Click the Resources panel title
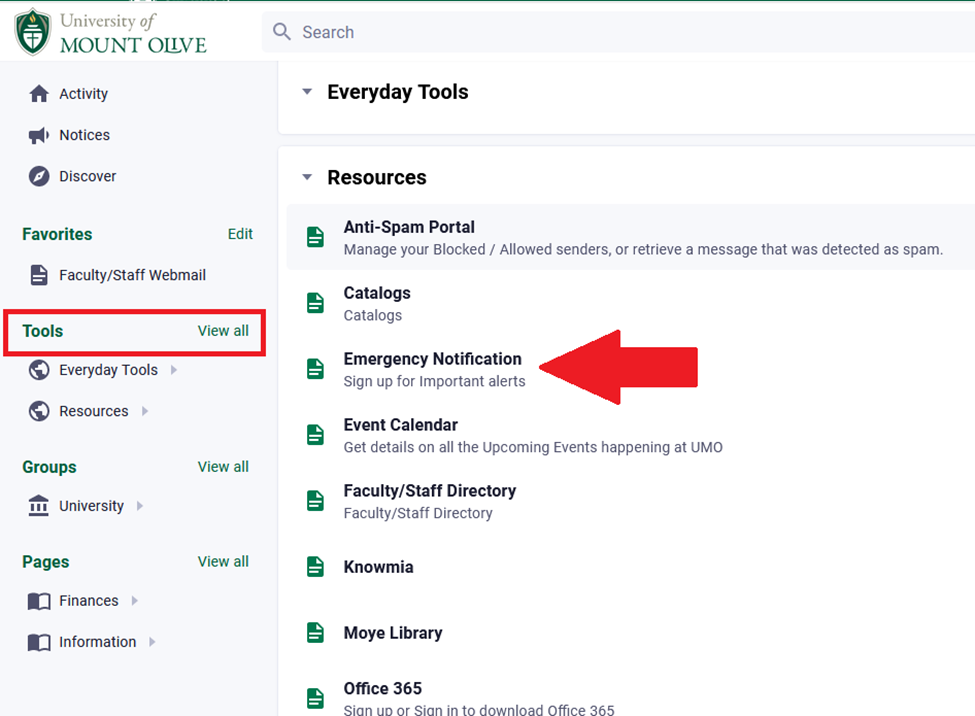Screen dimensions: 975x716 [377, 177]
